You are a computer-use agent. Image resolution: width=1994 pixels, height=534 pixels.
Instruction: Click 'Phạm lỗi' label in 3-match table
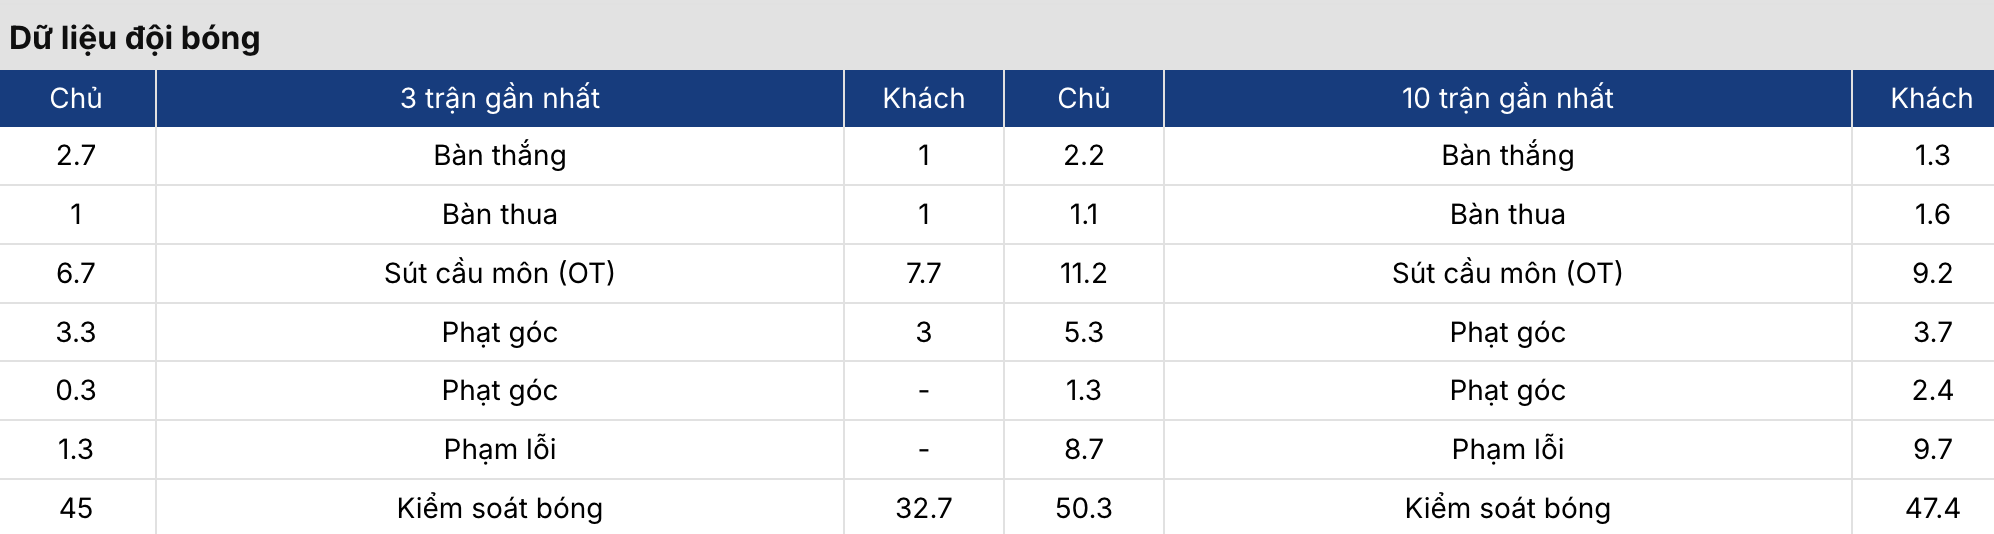[x=500, y=449]
